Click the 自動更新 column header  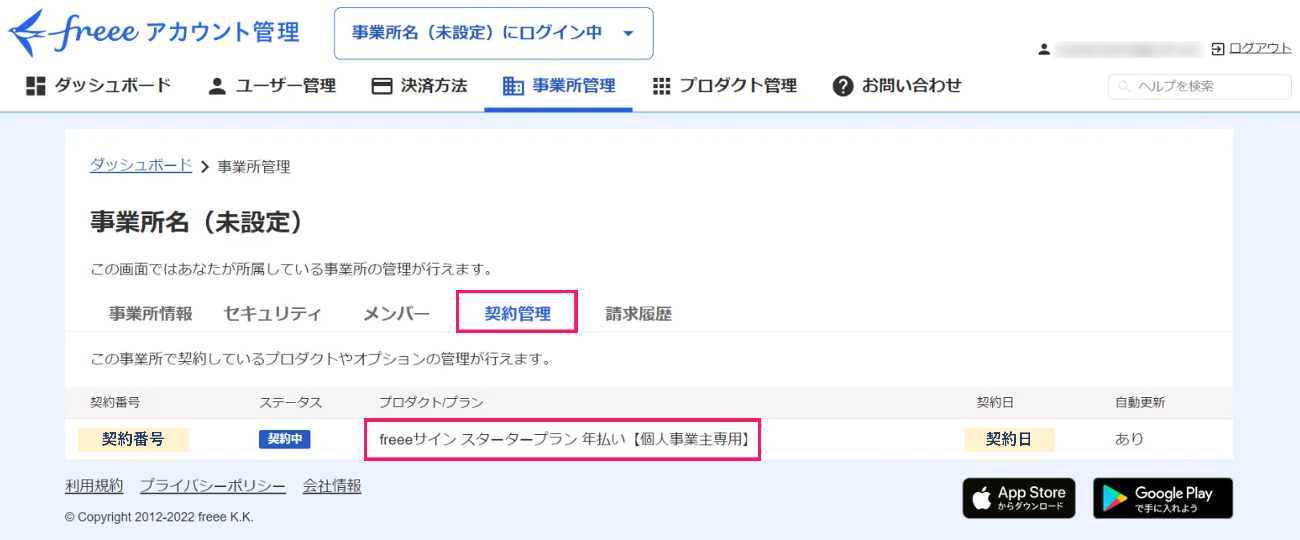(1140, 402)
